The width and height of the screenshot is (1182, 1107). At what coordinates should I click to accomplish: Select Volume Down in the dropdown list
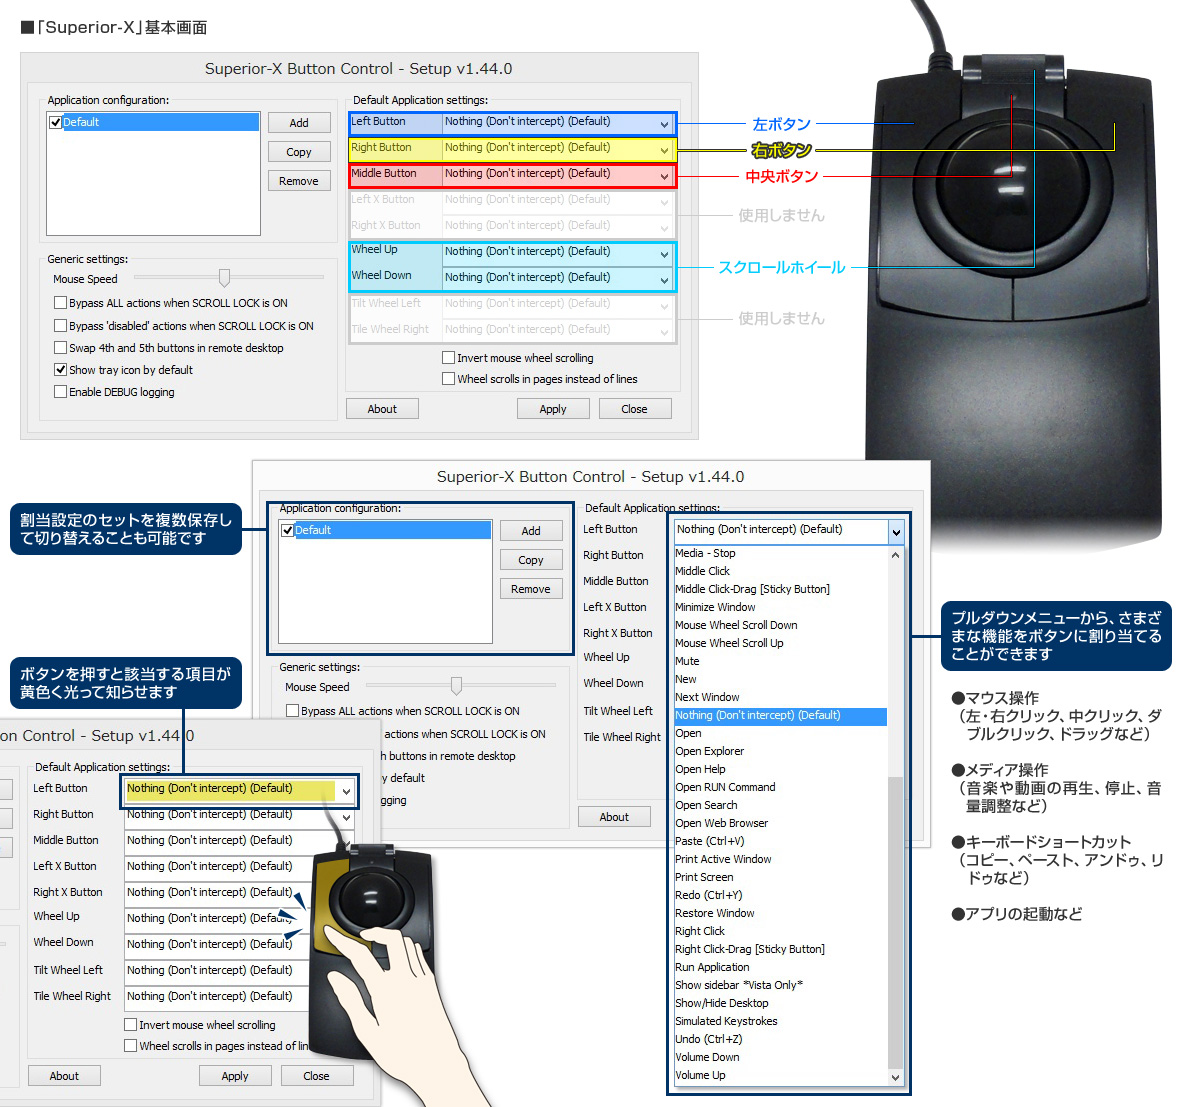click(x=780, y=1058)
